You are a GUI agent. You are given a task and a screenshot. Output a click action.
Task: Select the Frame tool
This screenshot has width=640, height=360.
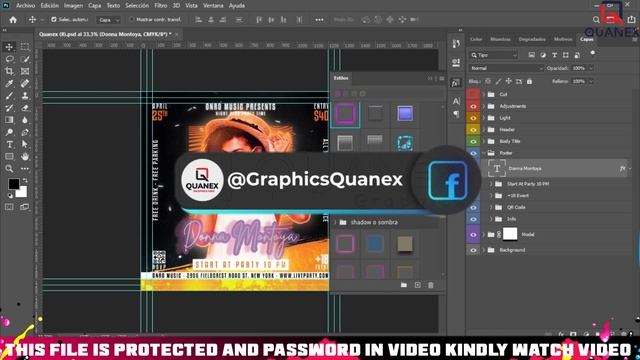(25, 71)
